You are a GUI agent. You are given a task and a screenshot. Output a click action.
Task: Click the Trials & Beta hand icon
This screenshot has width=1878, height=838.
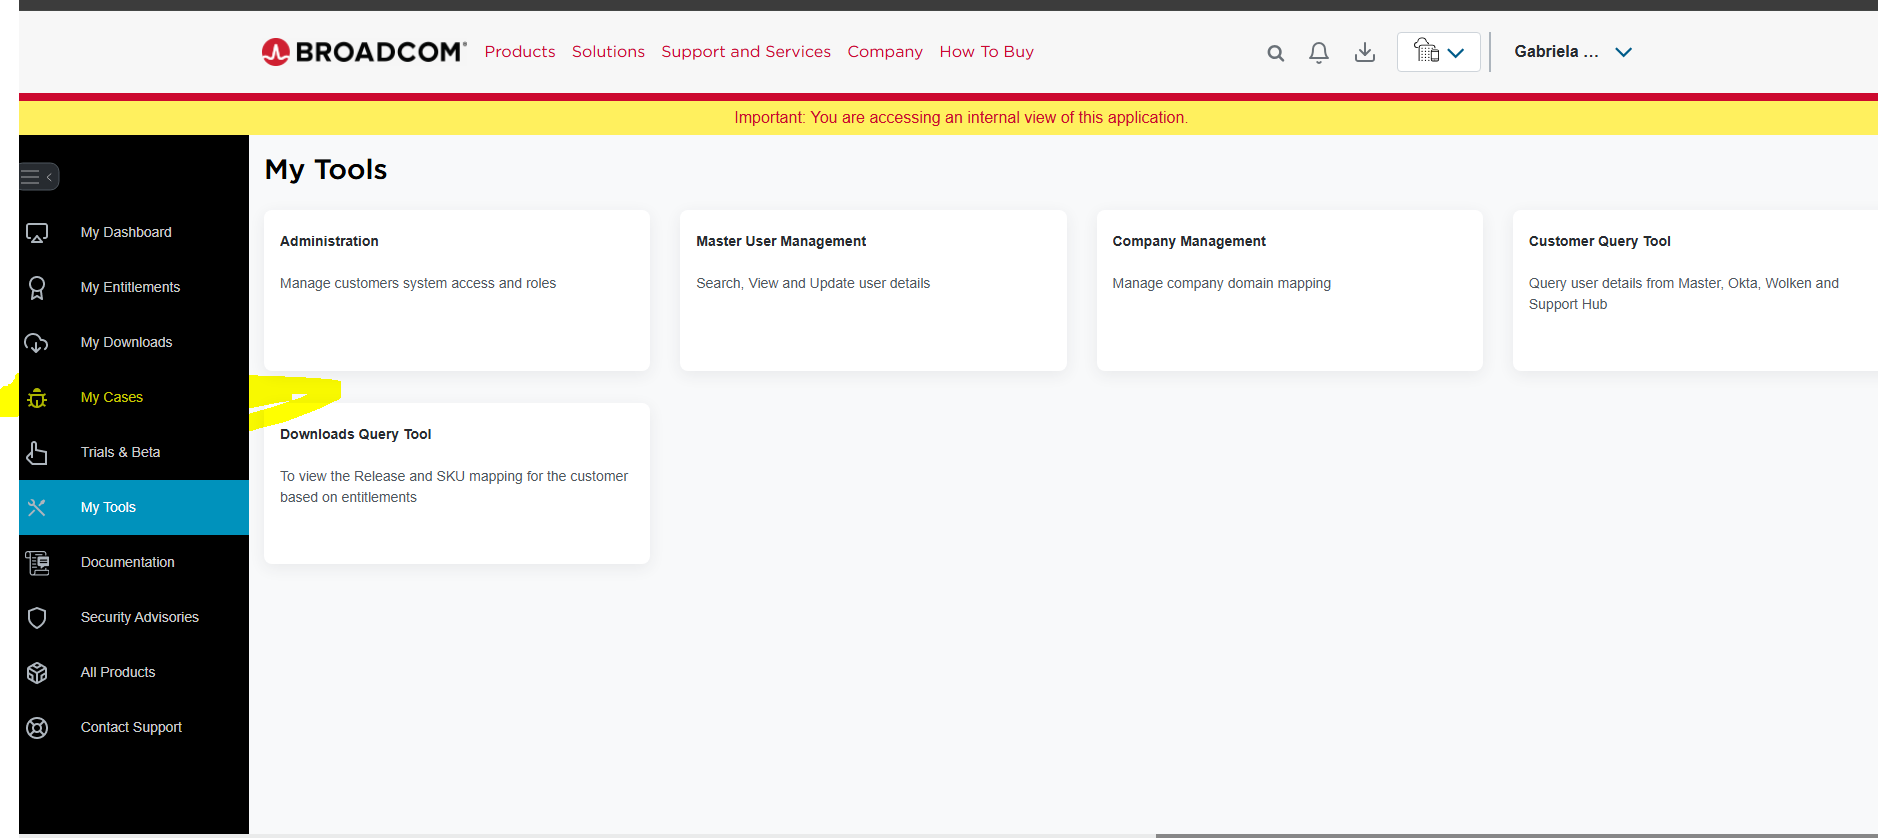(37, 453)
